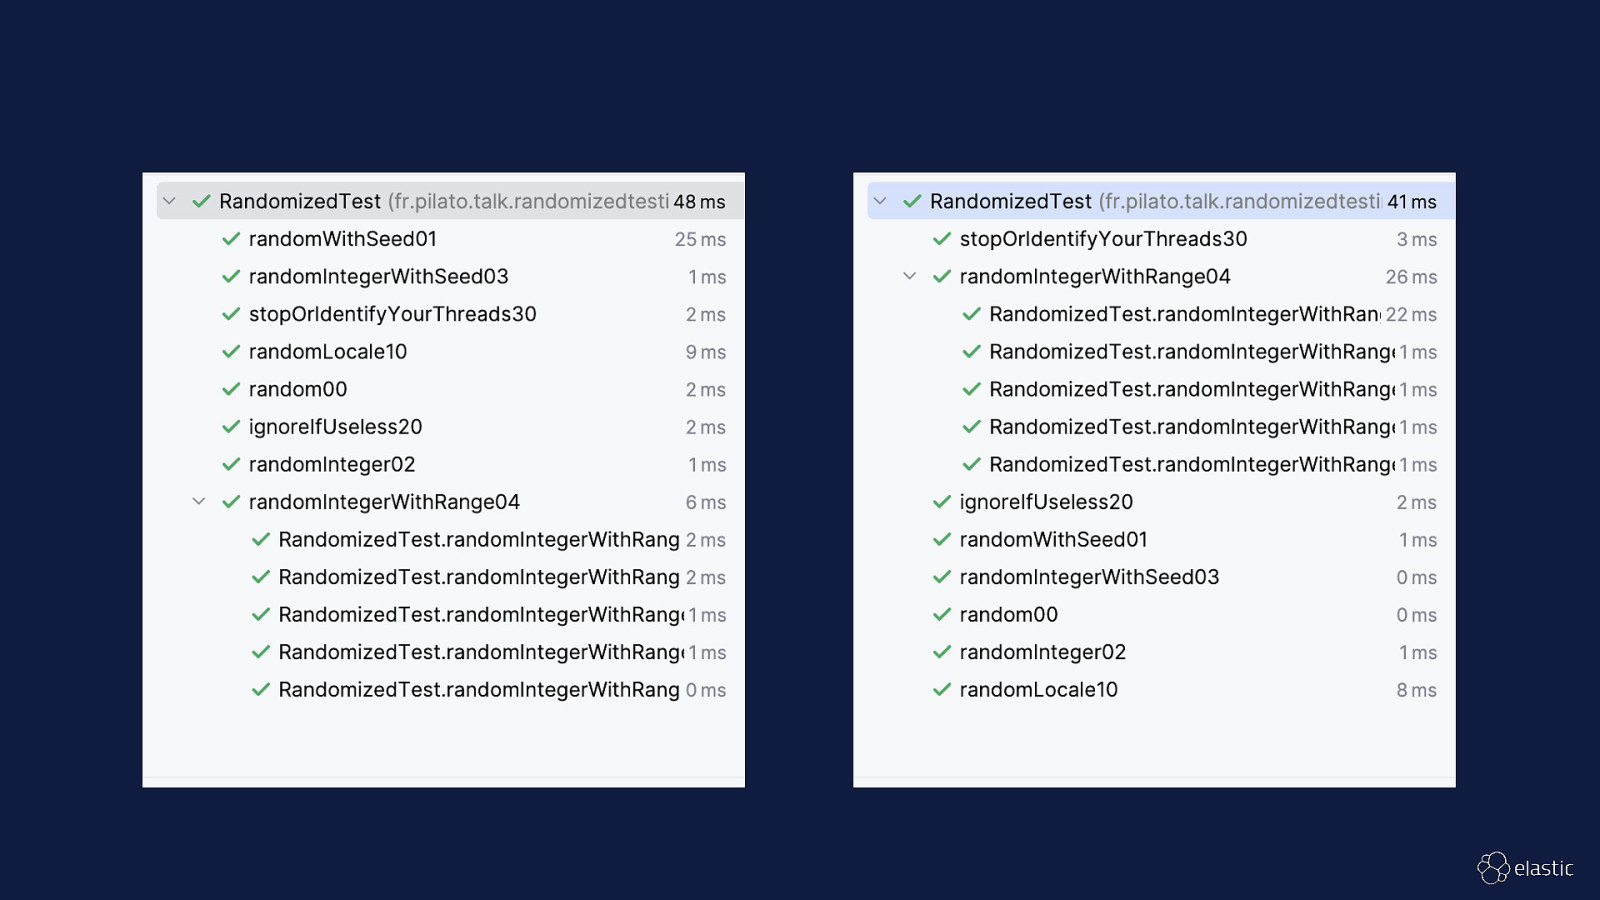Viewport: 1600px width, 900px height.
Task: Select randomIntegerWithSeed03 in left test tree
Action: (x=378, y=277)
